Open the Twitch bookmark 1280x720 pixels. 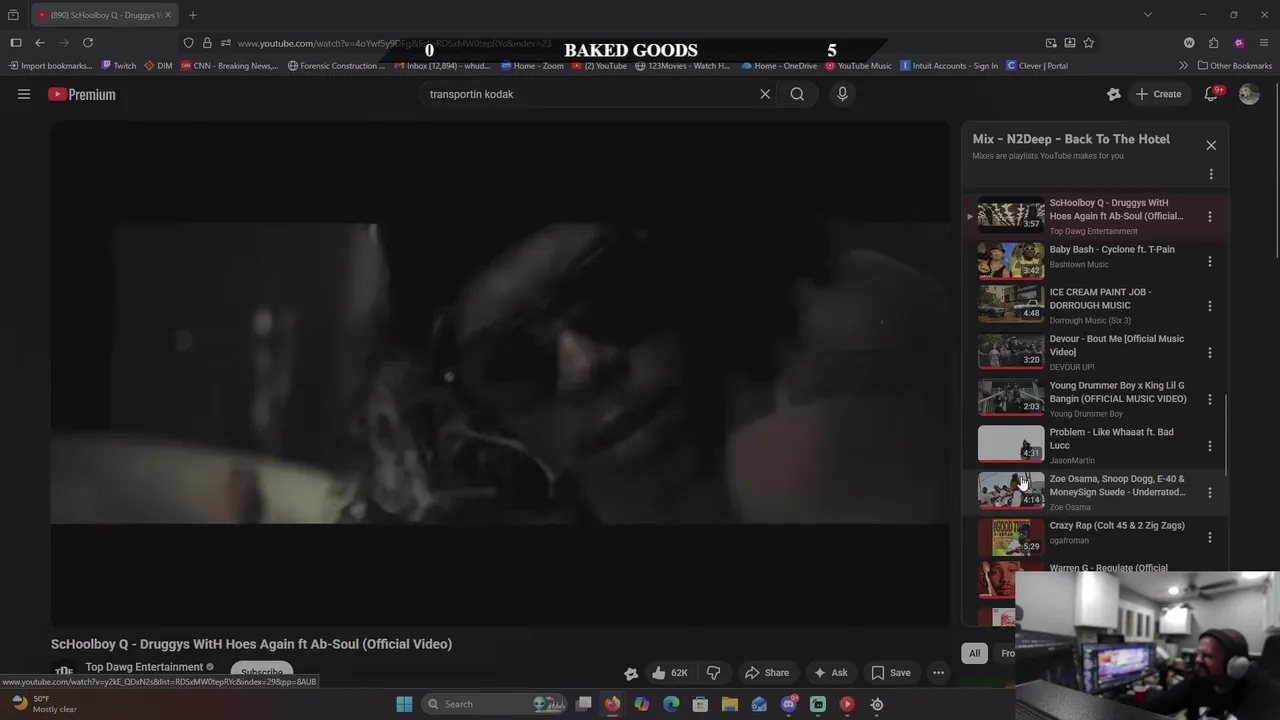[x=119, y=66]
